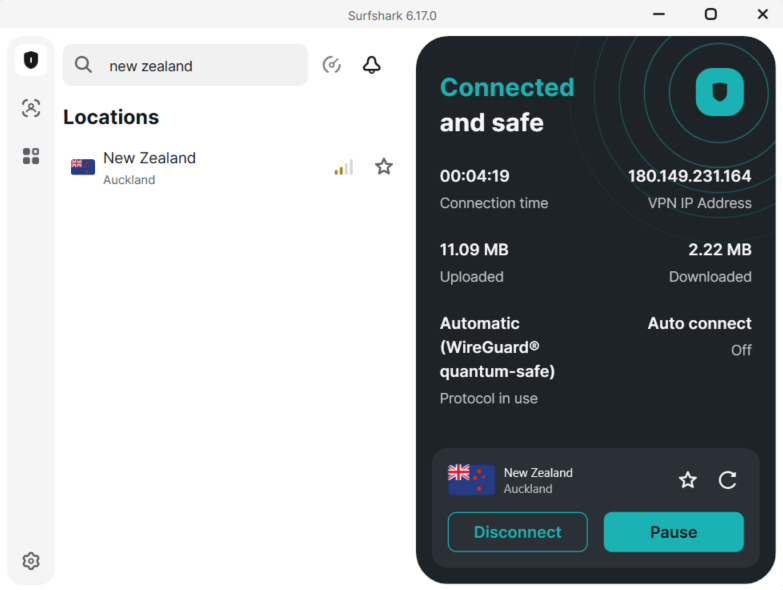
Task: Open the VPN shield tab in sidebar
Action: coord(31,60)
